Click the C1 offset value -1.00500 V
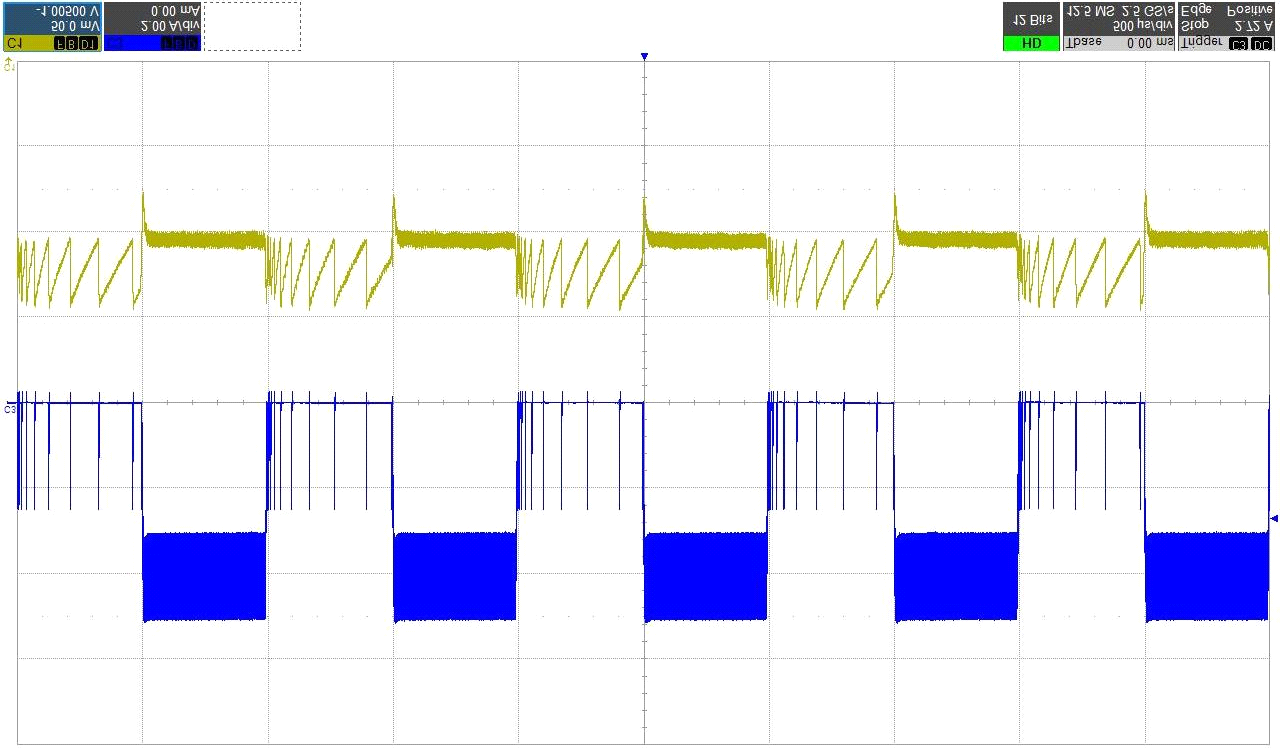The width and height of the screenshot is (1280, 748). (66, 9)
